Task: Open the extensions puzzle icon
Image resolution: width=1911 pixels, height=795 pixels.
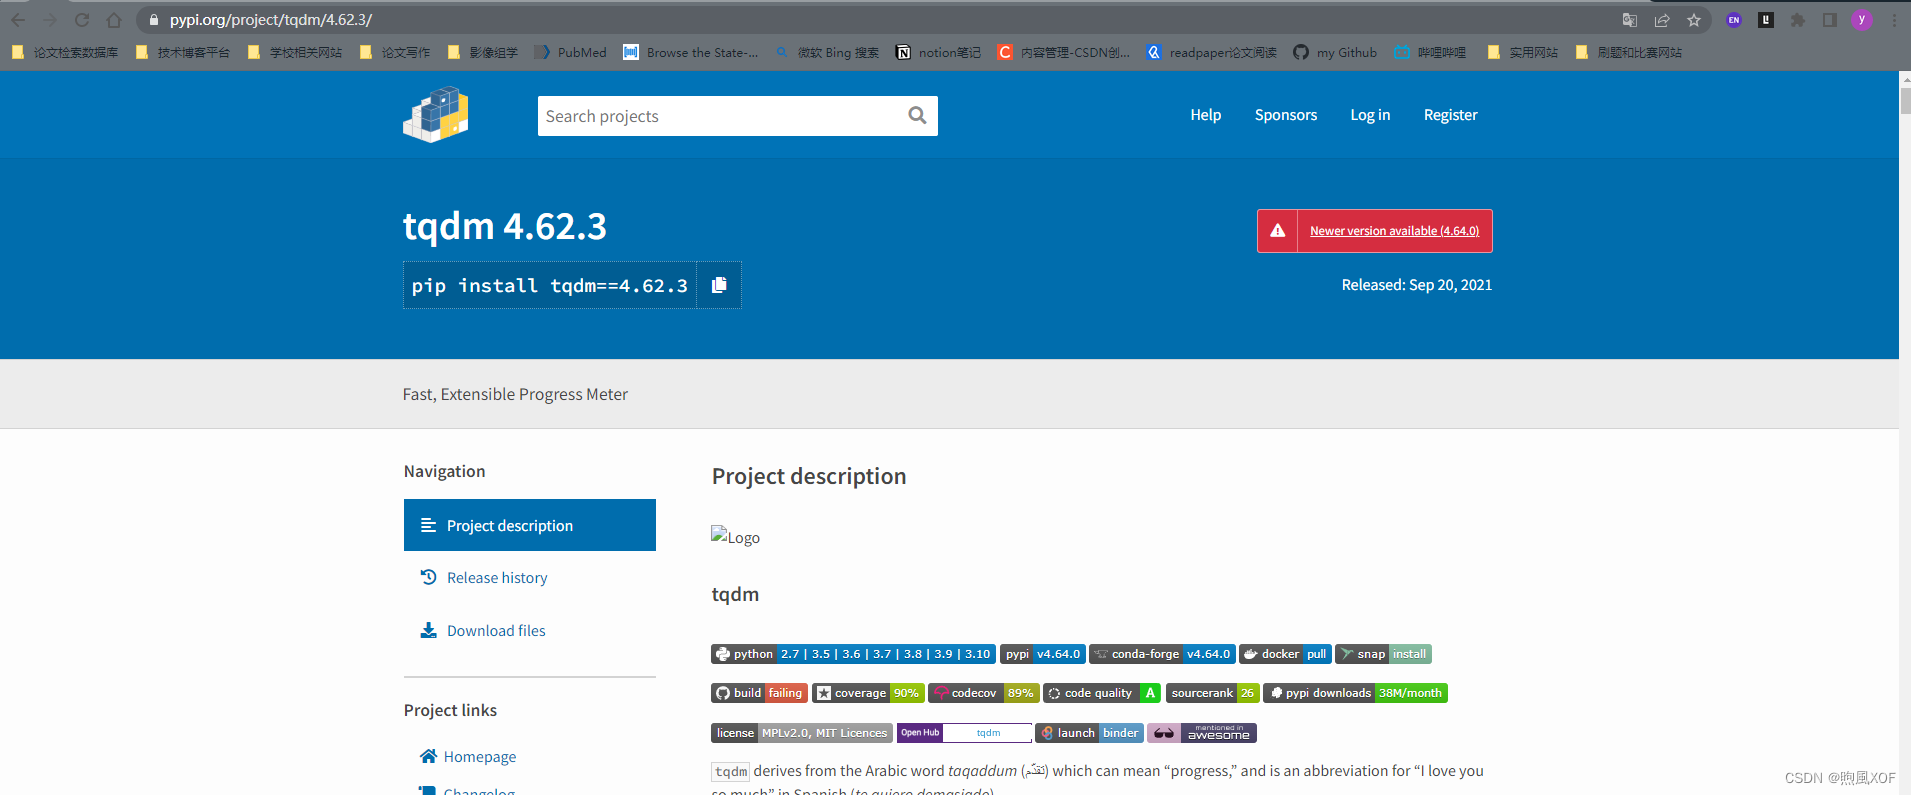Action: tap(1798, 20)
